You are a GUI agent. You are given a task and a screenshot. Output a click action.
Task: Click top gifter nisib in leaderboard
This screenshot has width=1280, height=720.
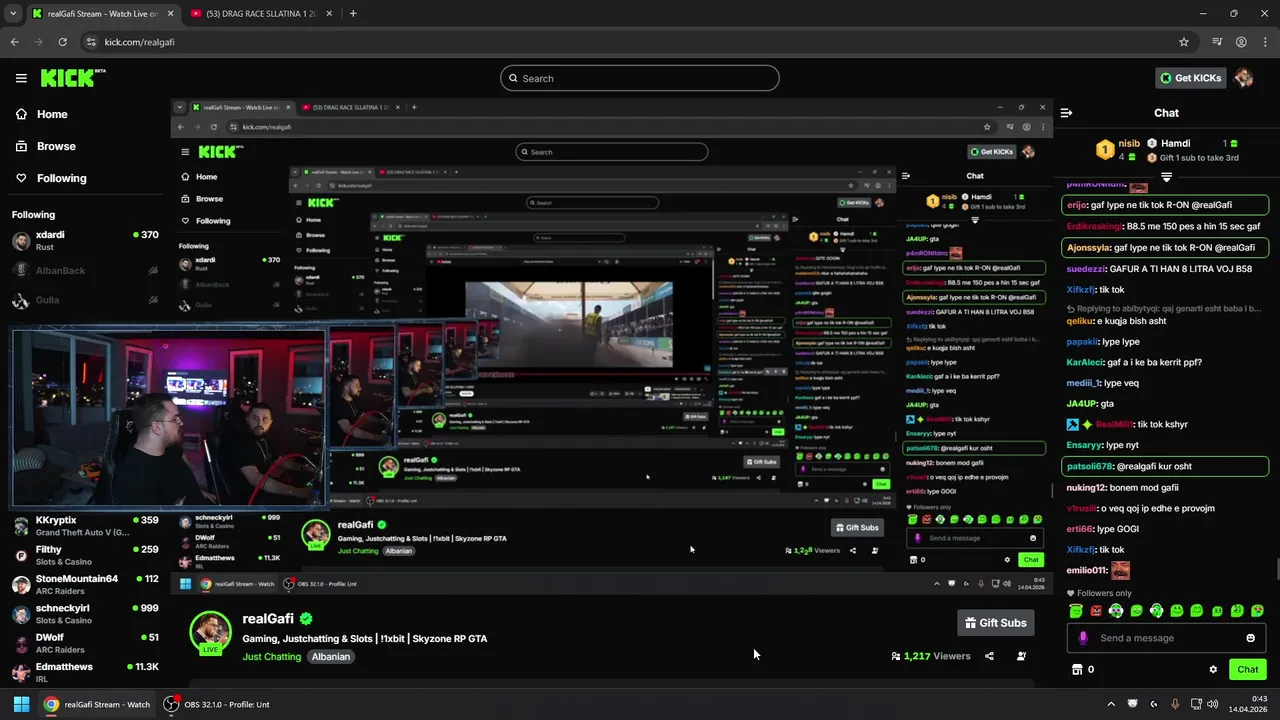(x=1129, y=143)
